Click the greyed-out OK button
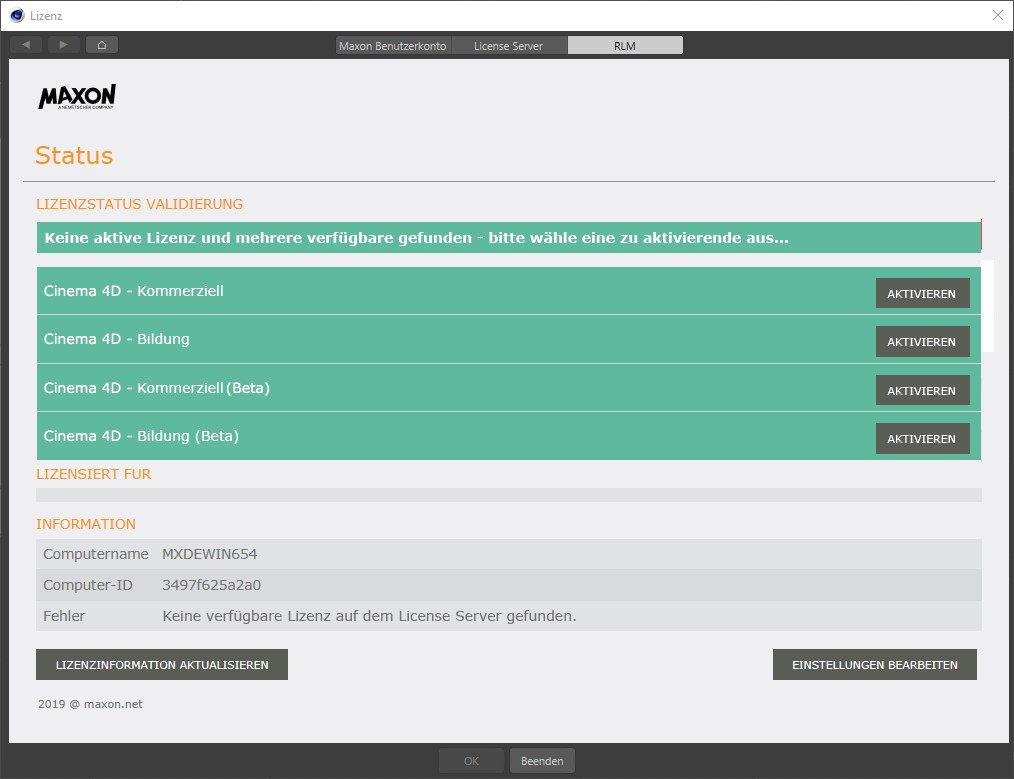Screen dimensions: 1014x779 coord(471,761)
